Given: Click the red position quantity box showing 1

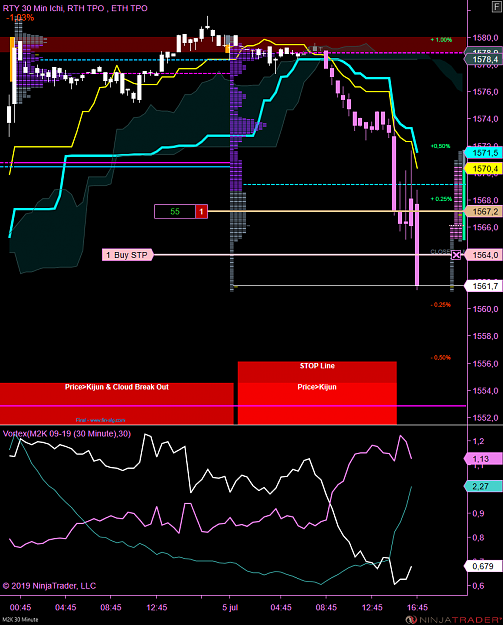Looking at the screenshot, I should point(201,212).
